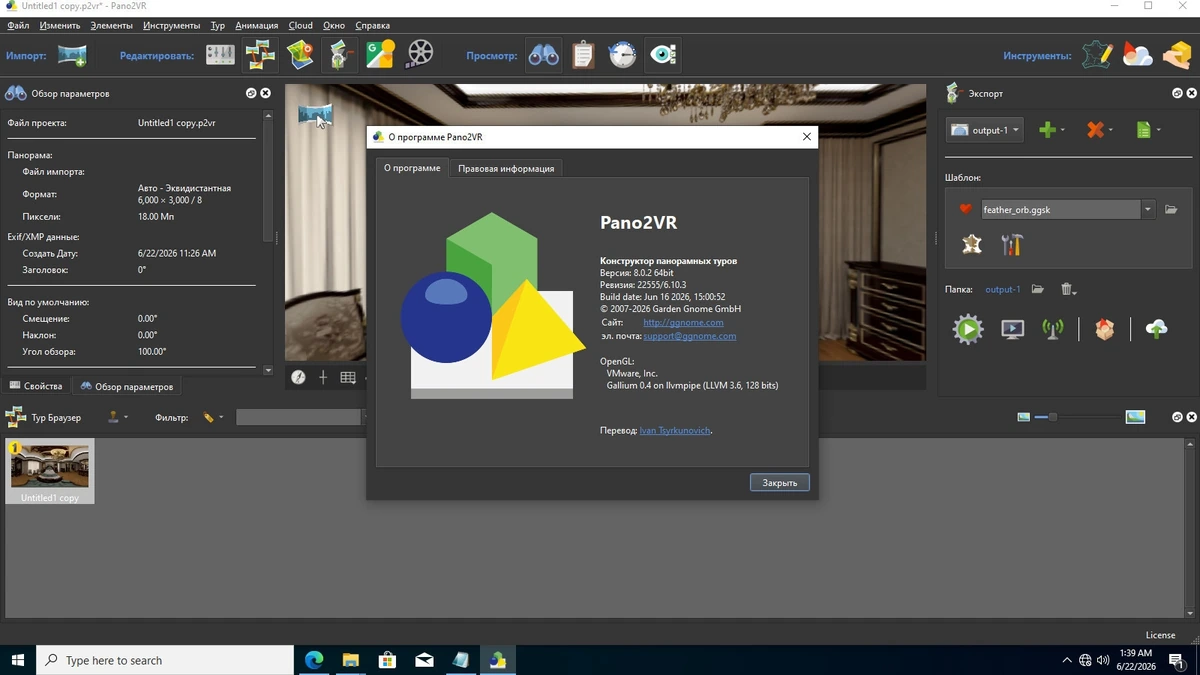Click the edit skin cowhide icon
1200x675 pixels.
point(972,244)
